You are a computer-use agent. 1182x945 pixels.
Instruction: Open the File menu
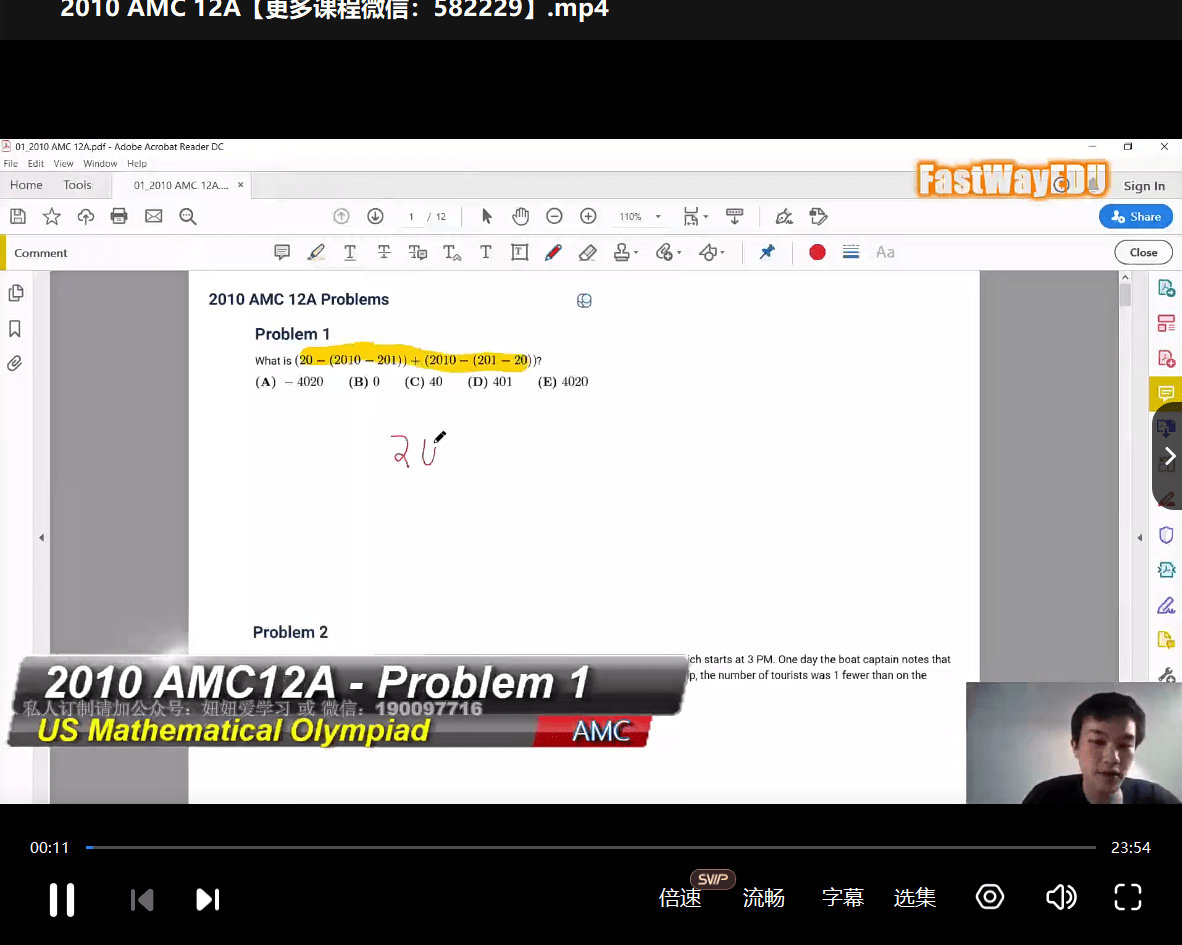11,164
